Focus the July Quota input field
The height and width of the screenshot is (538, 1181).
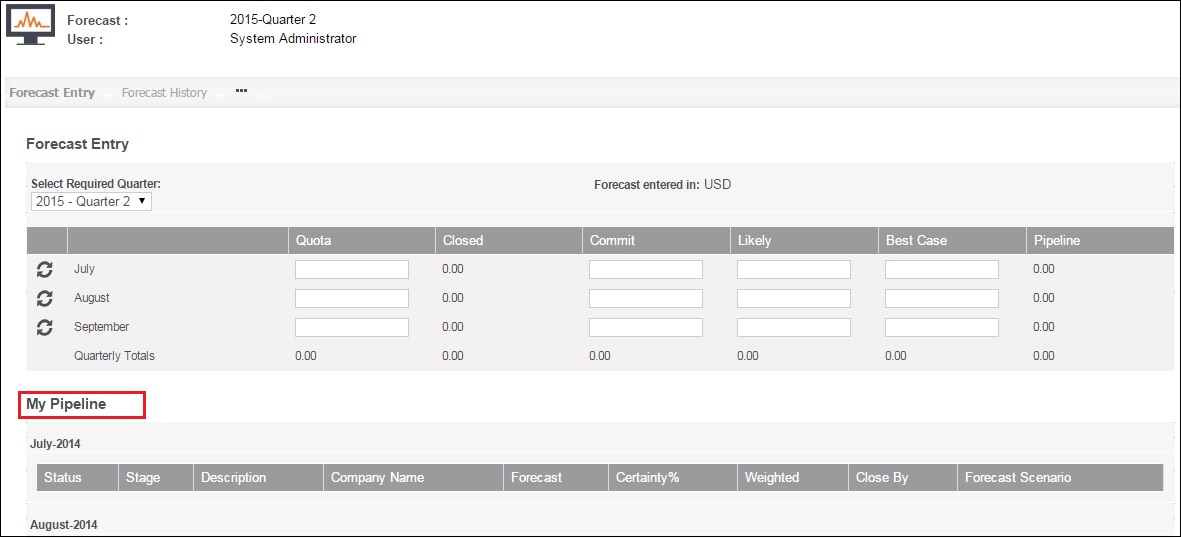tap(352, 270)
